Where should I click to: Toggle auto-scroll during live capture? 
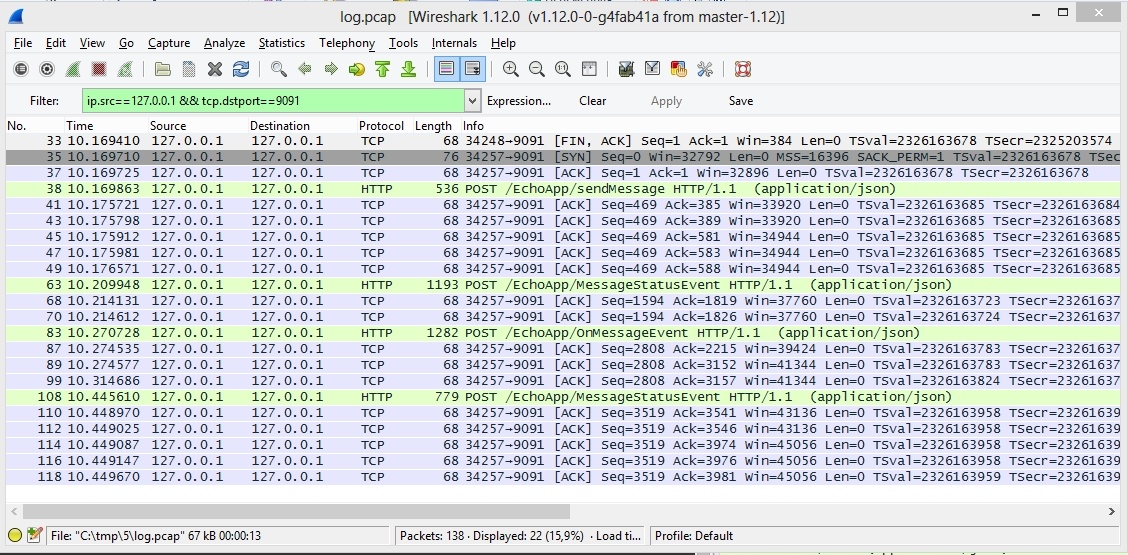point(472,69)
